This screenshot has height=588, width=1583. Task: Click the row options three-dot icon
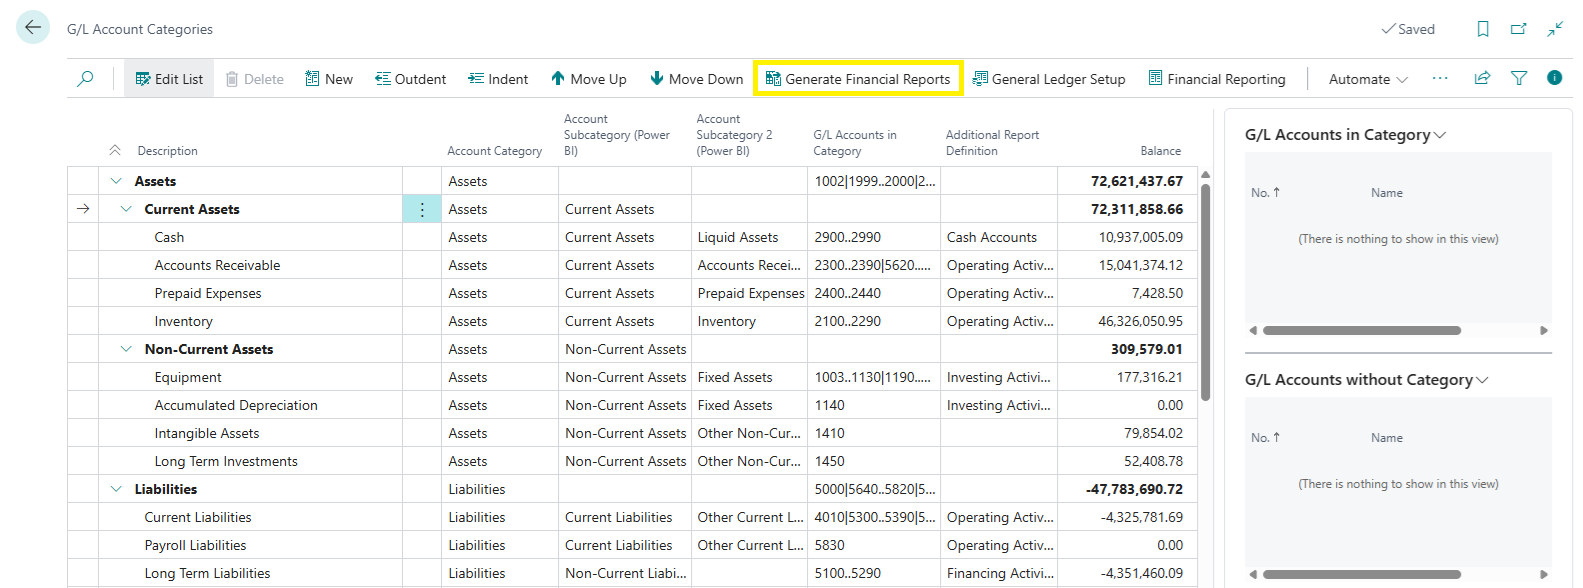click(422, 209)
